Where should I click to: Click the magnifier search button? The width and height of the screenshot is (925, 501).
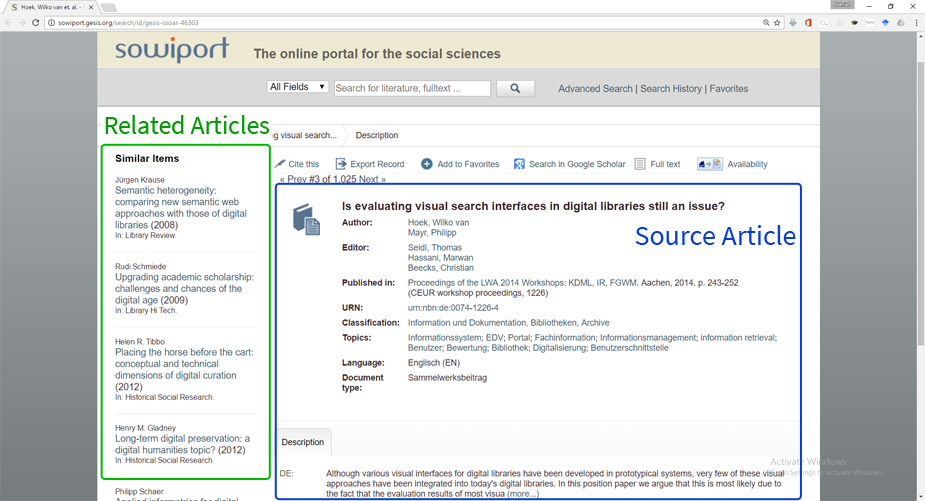coord(515,88)
